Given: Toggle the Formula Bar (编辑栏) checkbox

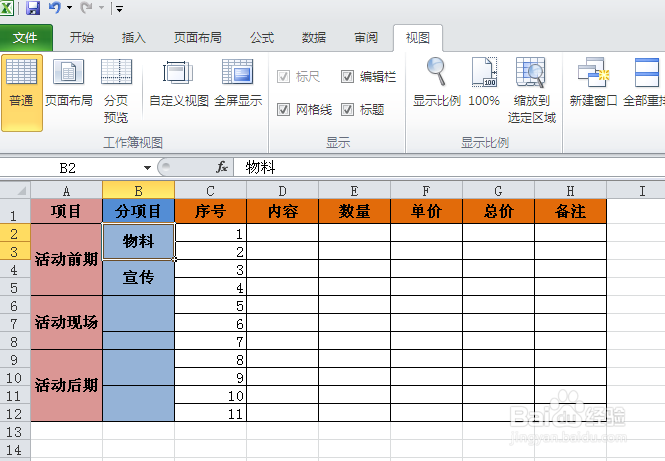Looking at the screenshot, I should (347, 77).
